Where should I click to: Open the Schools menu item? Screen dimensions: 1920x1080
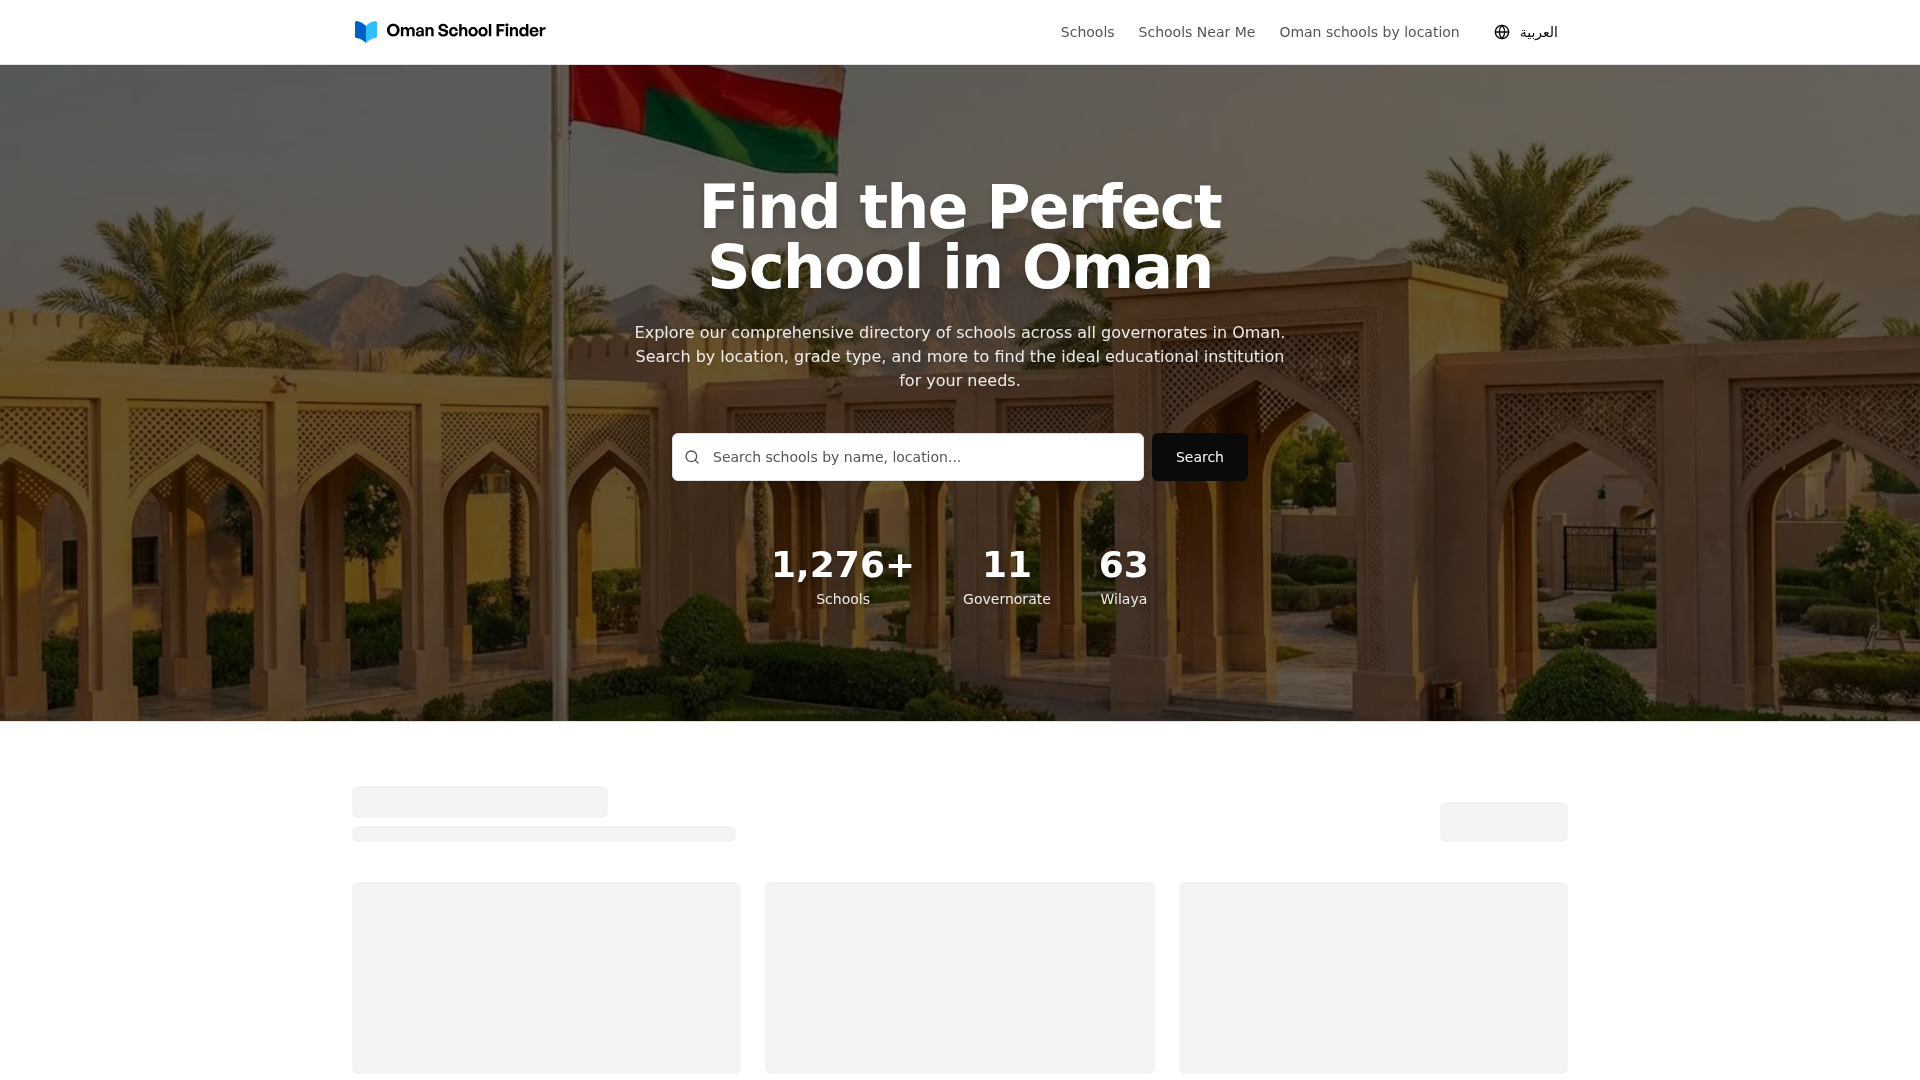1087,32
